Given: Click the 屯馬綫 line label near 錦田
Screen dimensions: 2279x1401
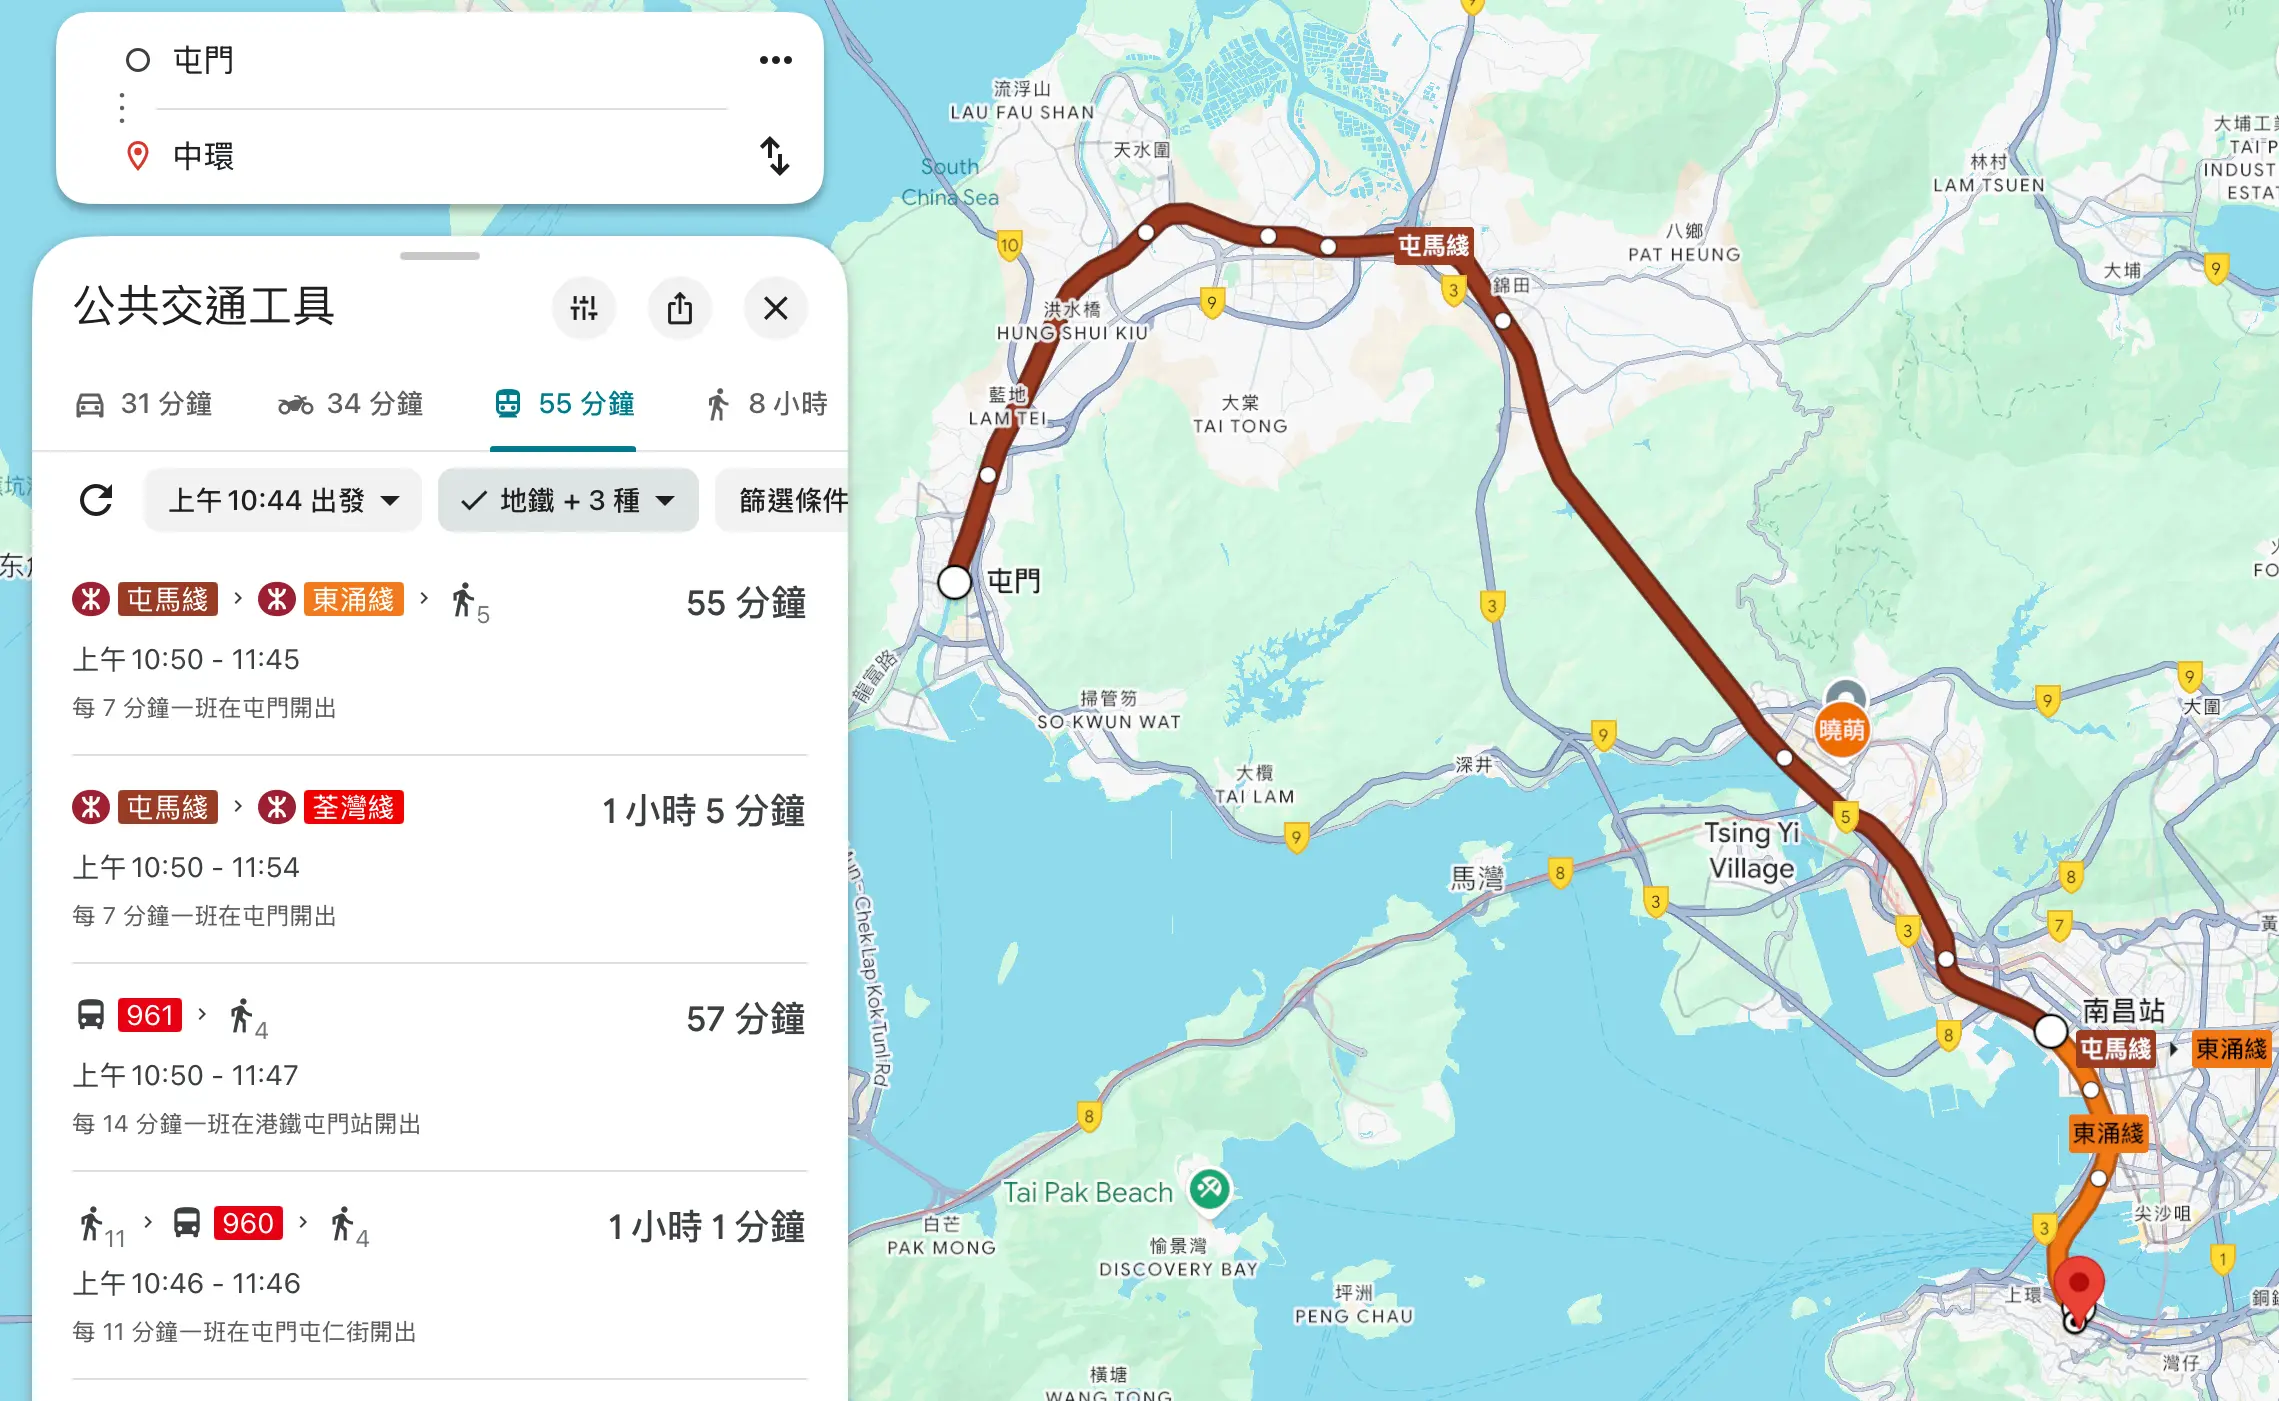Looking at the screenshot, I should coord(1434,245).
